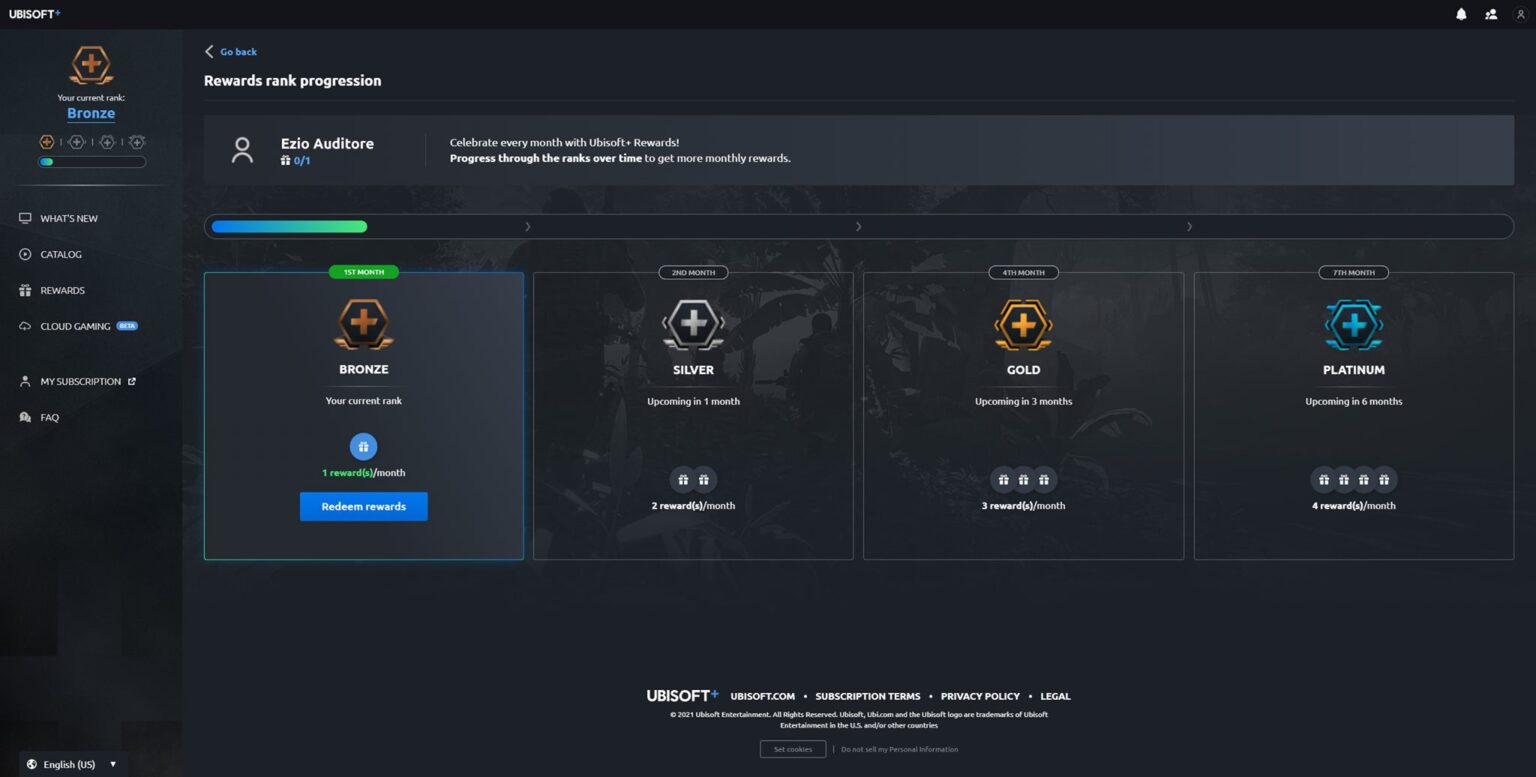Click the notifications bell icon
The image size is (1536, 777).
(1461, 14)
